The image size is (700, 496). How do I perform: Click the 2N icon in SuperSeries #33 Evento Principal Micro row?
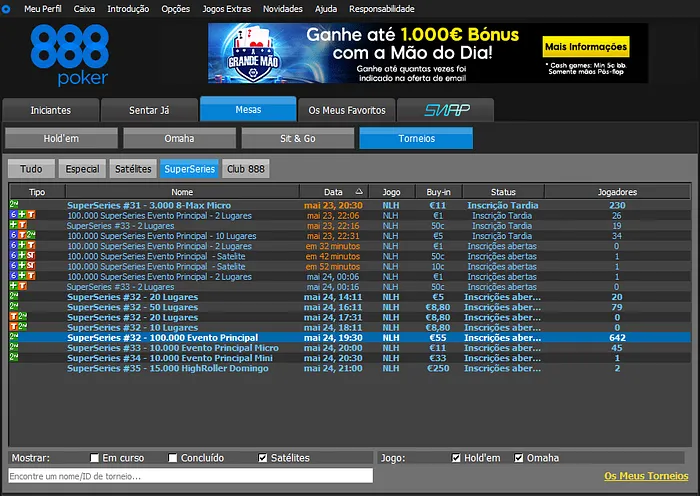pos(14,347)
